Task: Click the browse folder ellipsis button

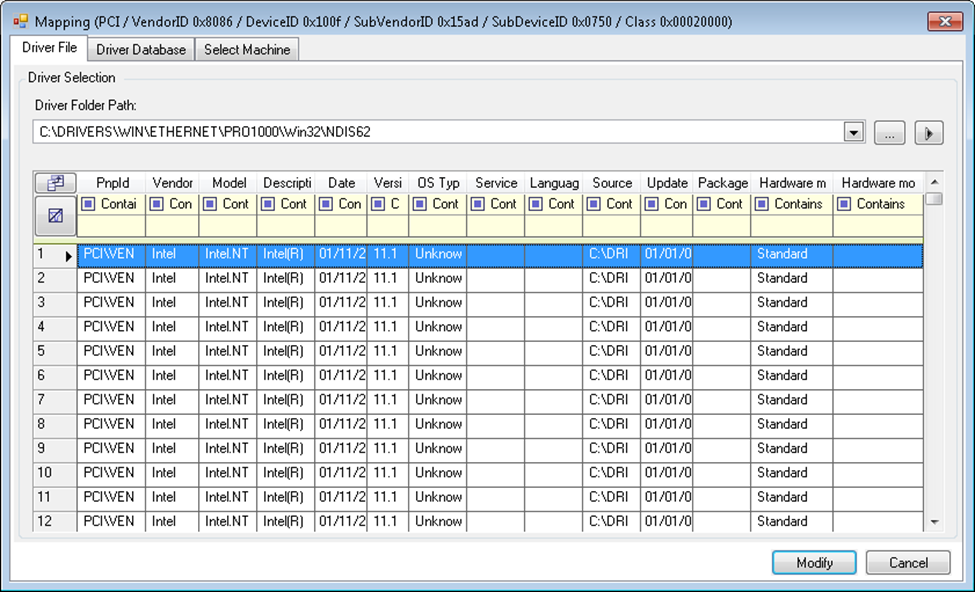Action: [889, 133]
